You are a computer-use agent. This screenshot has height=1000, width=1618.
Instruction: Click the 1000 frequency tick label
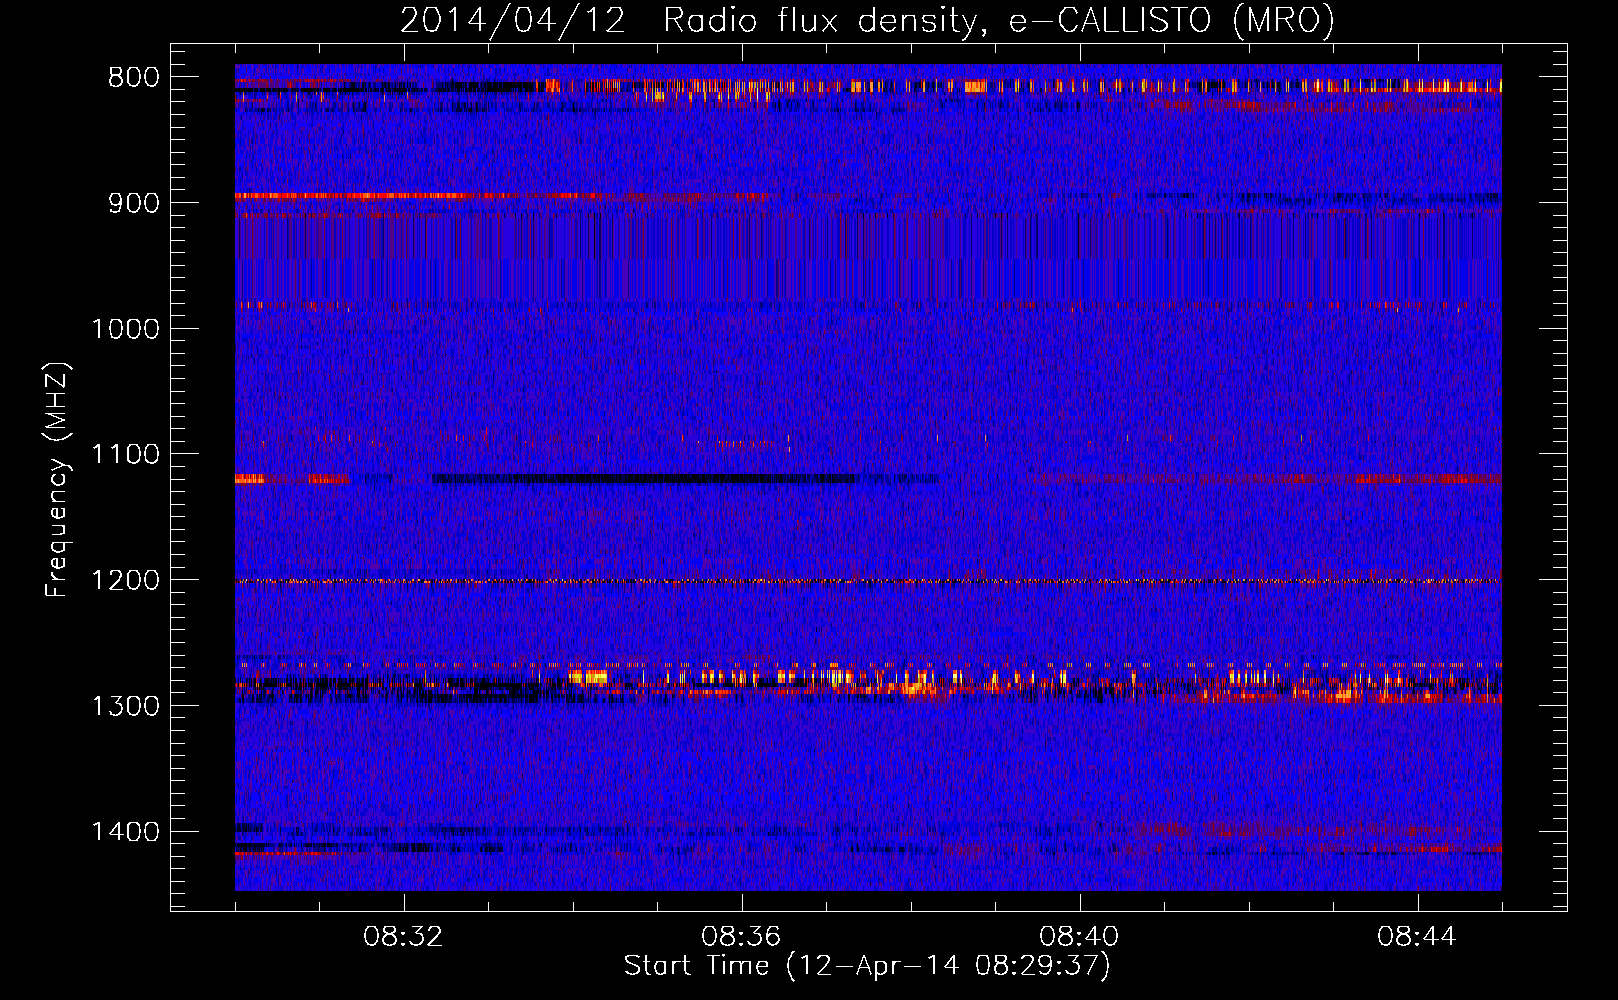(x=125, y=329)
